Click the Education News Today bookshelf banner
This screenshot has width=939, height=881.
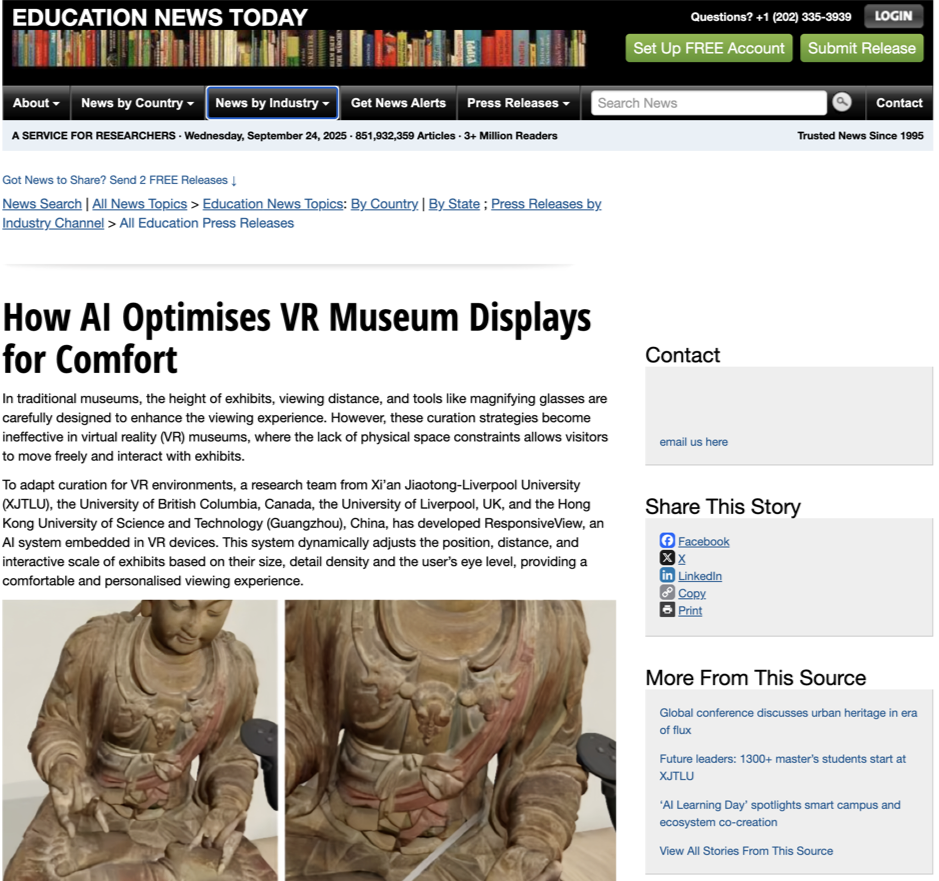click(x=298, y=48)
